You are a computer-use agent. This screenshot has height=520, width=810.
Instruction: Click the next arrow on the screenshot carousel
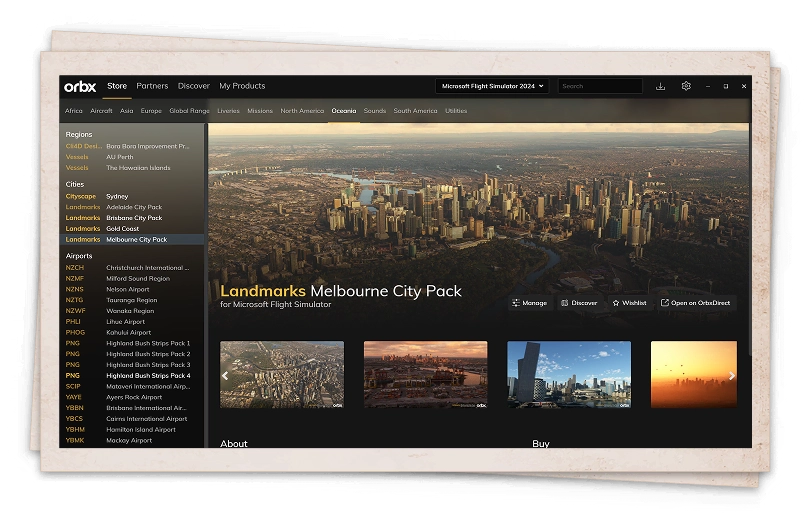pos(732,376)
